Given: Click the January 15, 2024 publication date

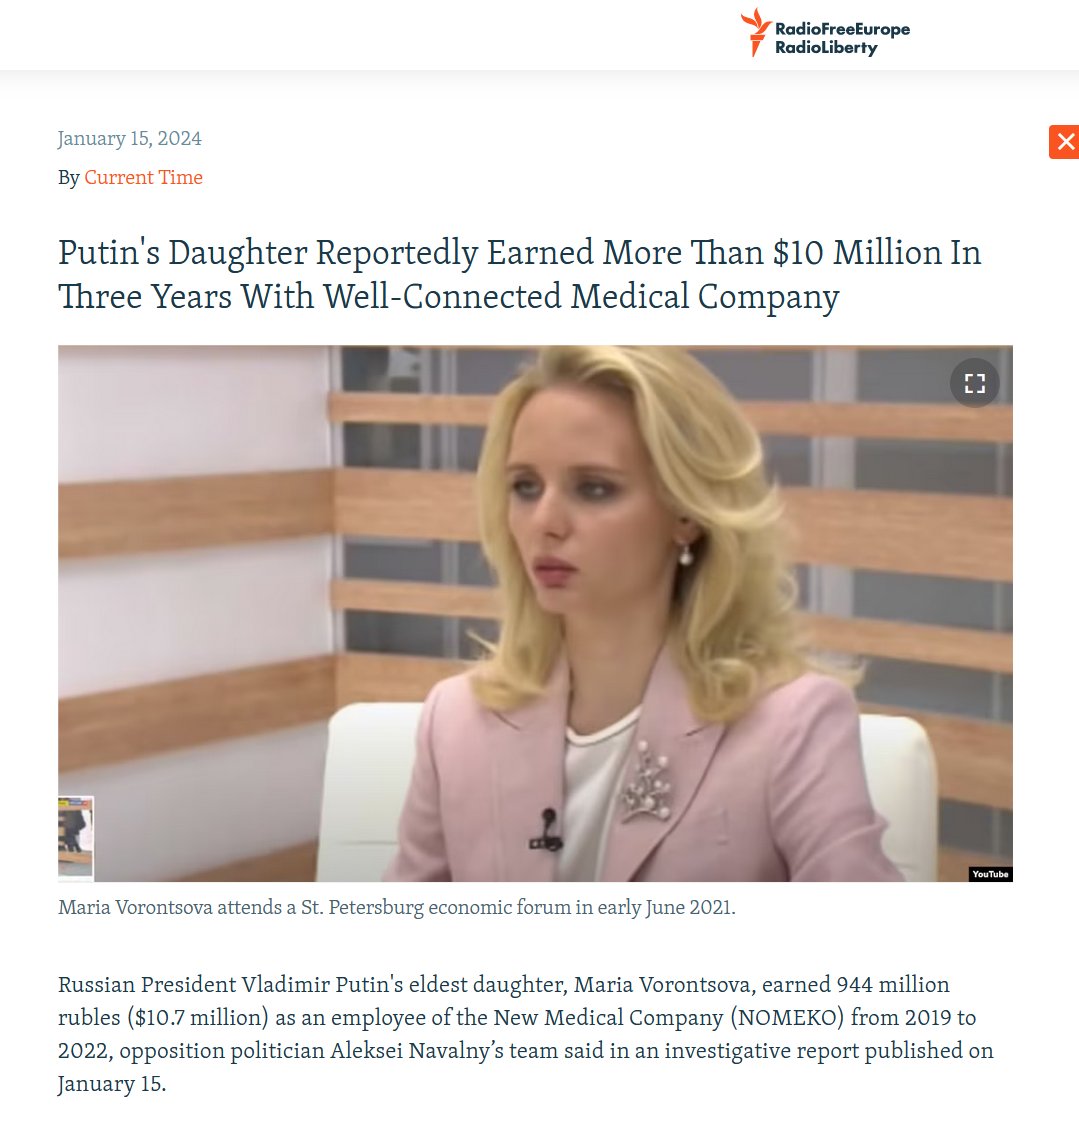Looking at the screenshot, I should click(130, 138).
